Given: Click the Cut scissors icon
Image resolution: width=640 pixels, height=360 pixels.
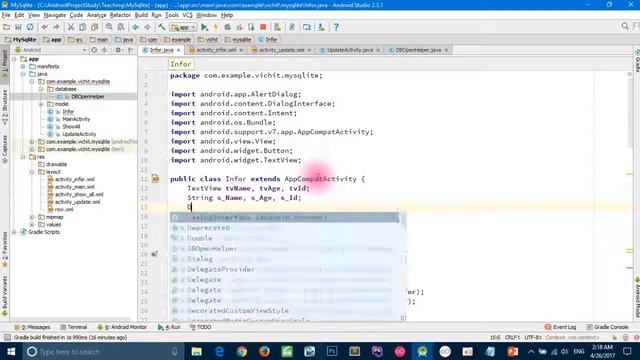Looking at the screenshot, I should pos(71,27).
